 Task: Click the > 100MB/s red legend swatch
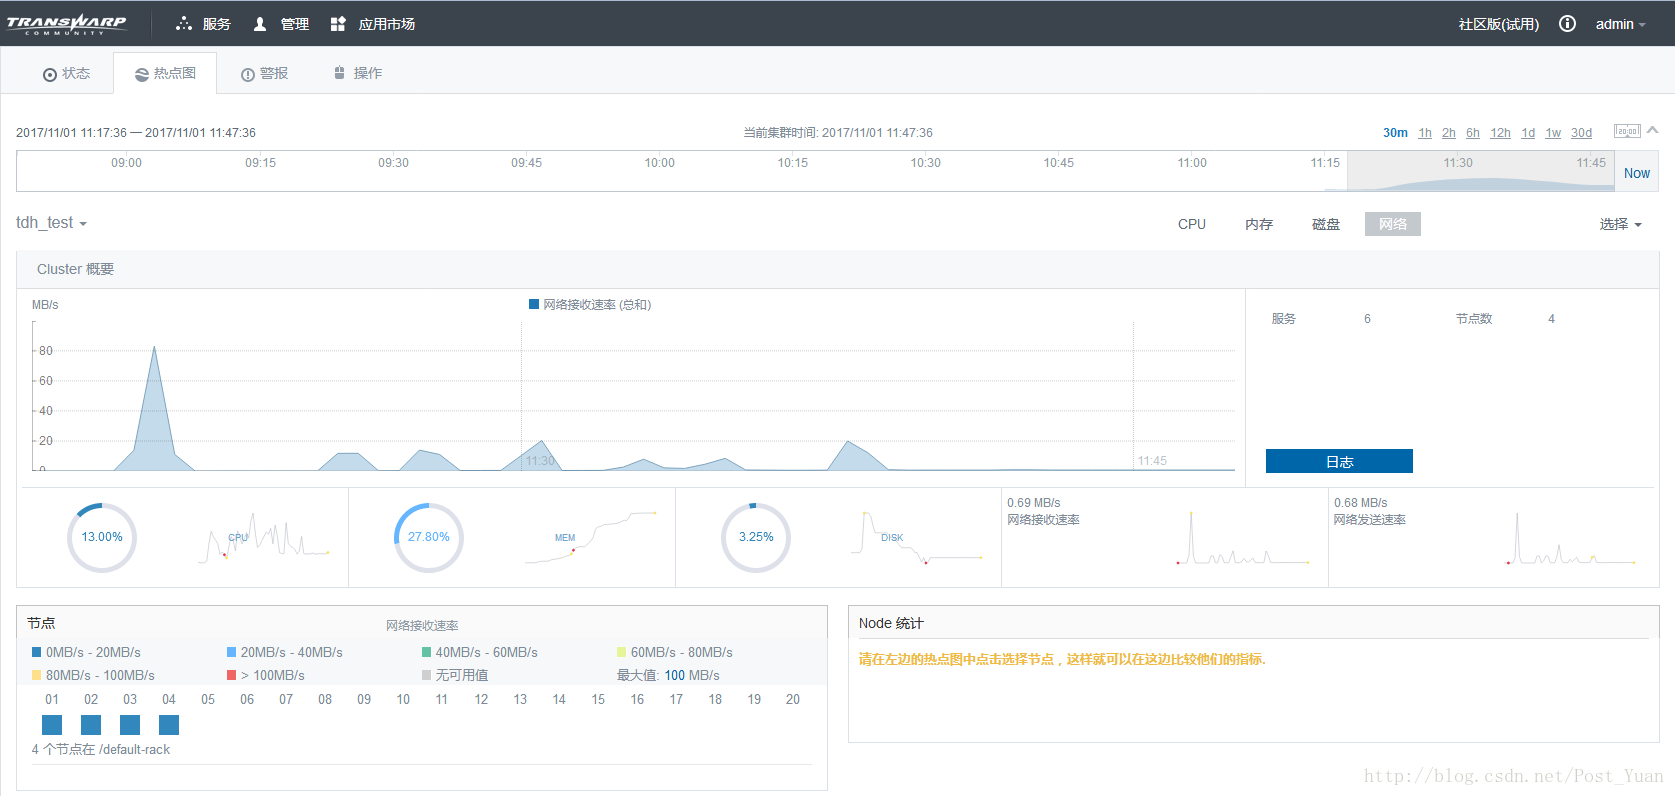pyautogui.click(x=232, y=675)
